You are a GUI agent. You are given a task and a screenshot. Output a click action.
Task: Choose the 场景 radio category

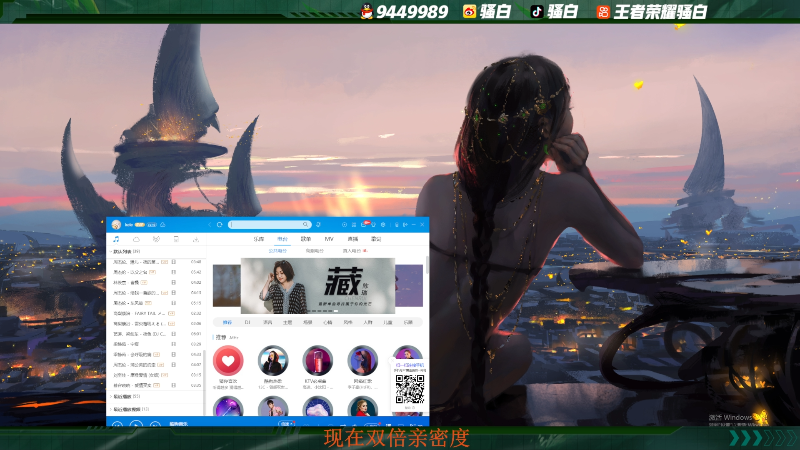308,322
